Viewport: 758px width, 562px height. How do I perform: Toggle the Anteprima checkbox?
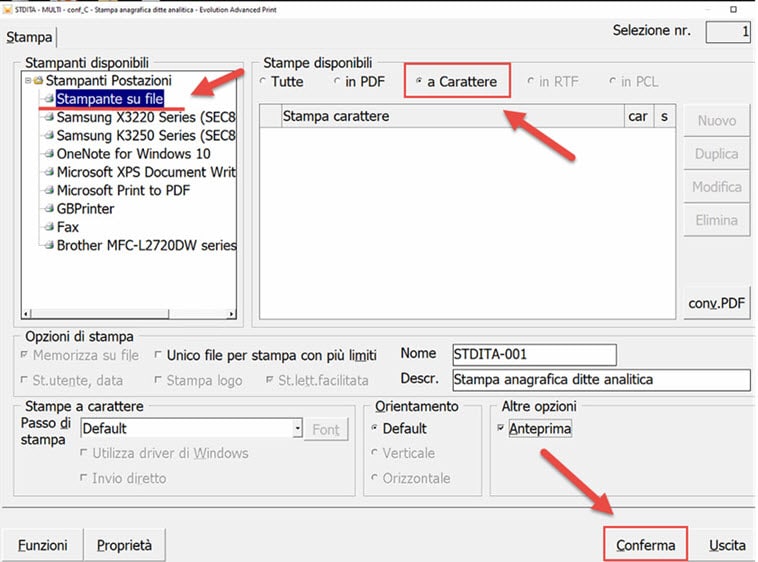501,429
